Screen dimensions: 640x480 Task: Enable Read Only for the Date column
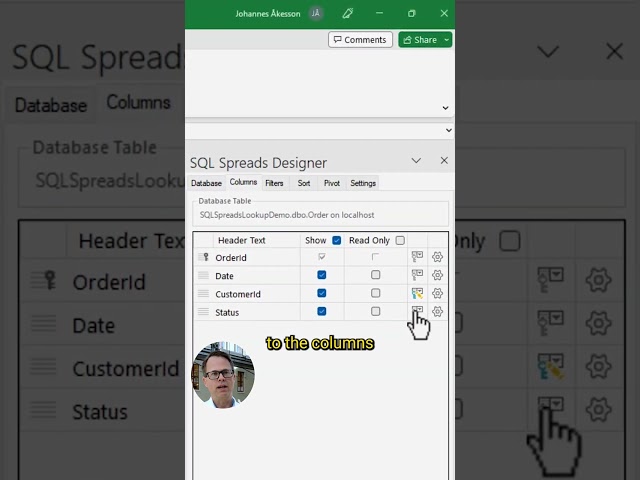pyautogui.click(x=376, y=275)
